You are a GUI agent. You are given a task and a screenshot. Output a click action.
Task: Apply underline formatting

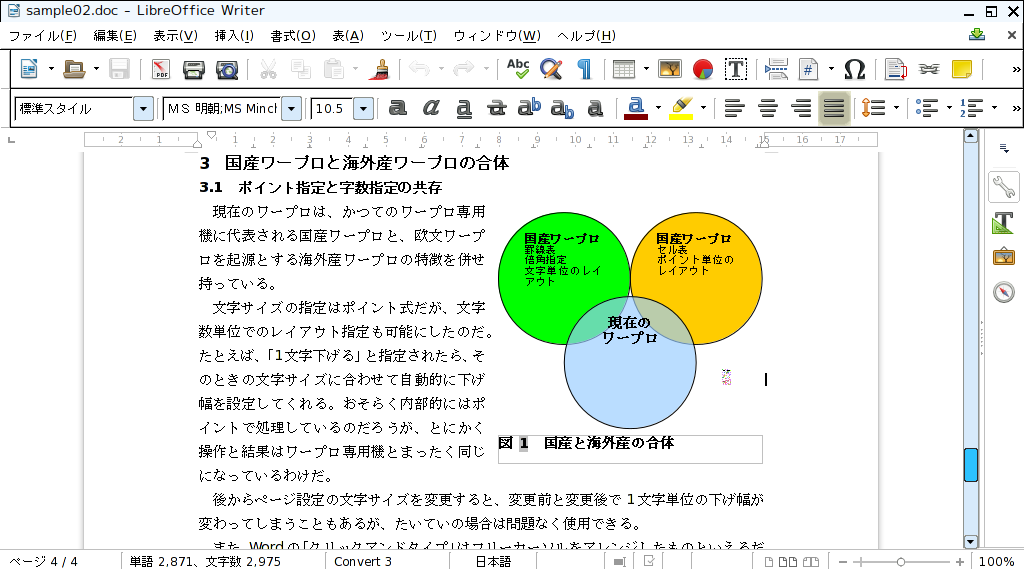pyautogui.click(x=464, y=108)
